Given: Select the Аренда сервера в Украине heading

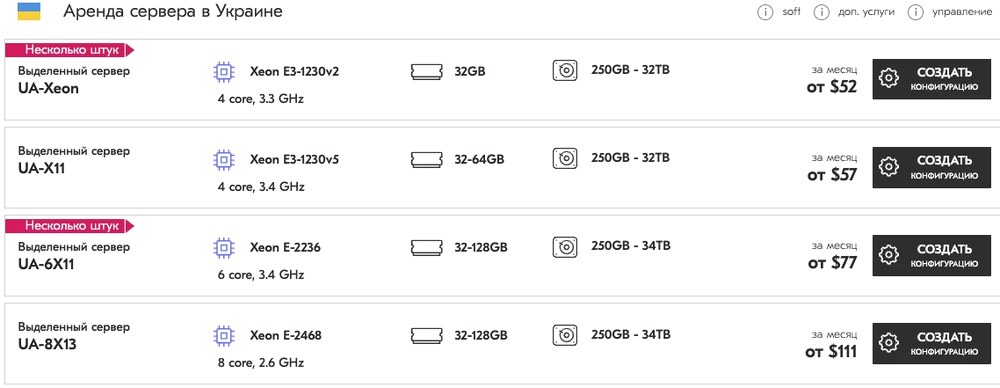Looking at the screenshot, I should pos(173,11).
